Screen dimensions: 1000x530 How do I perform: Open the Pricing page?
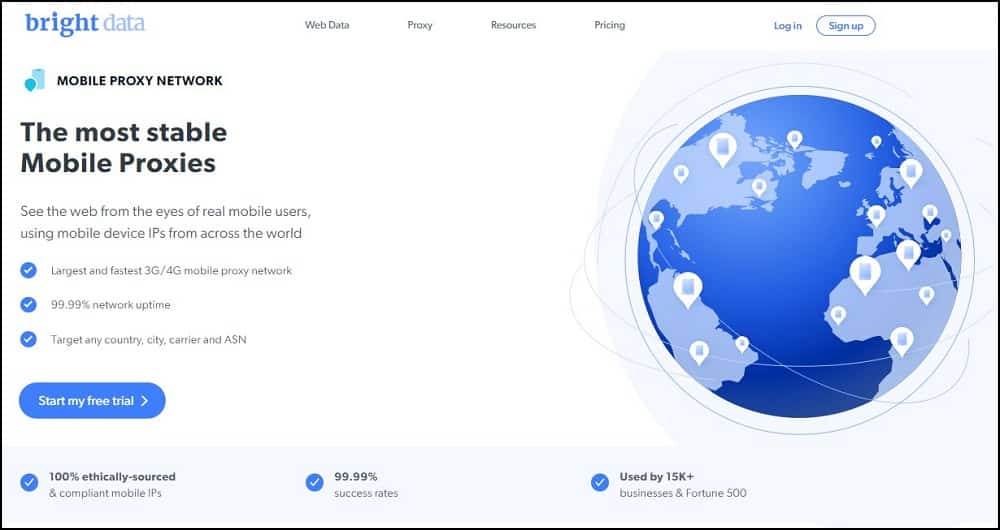(x=609, y=25)
